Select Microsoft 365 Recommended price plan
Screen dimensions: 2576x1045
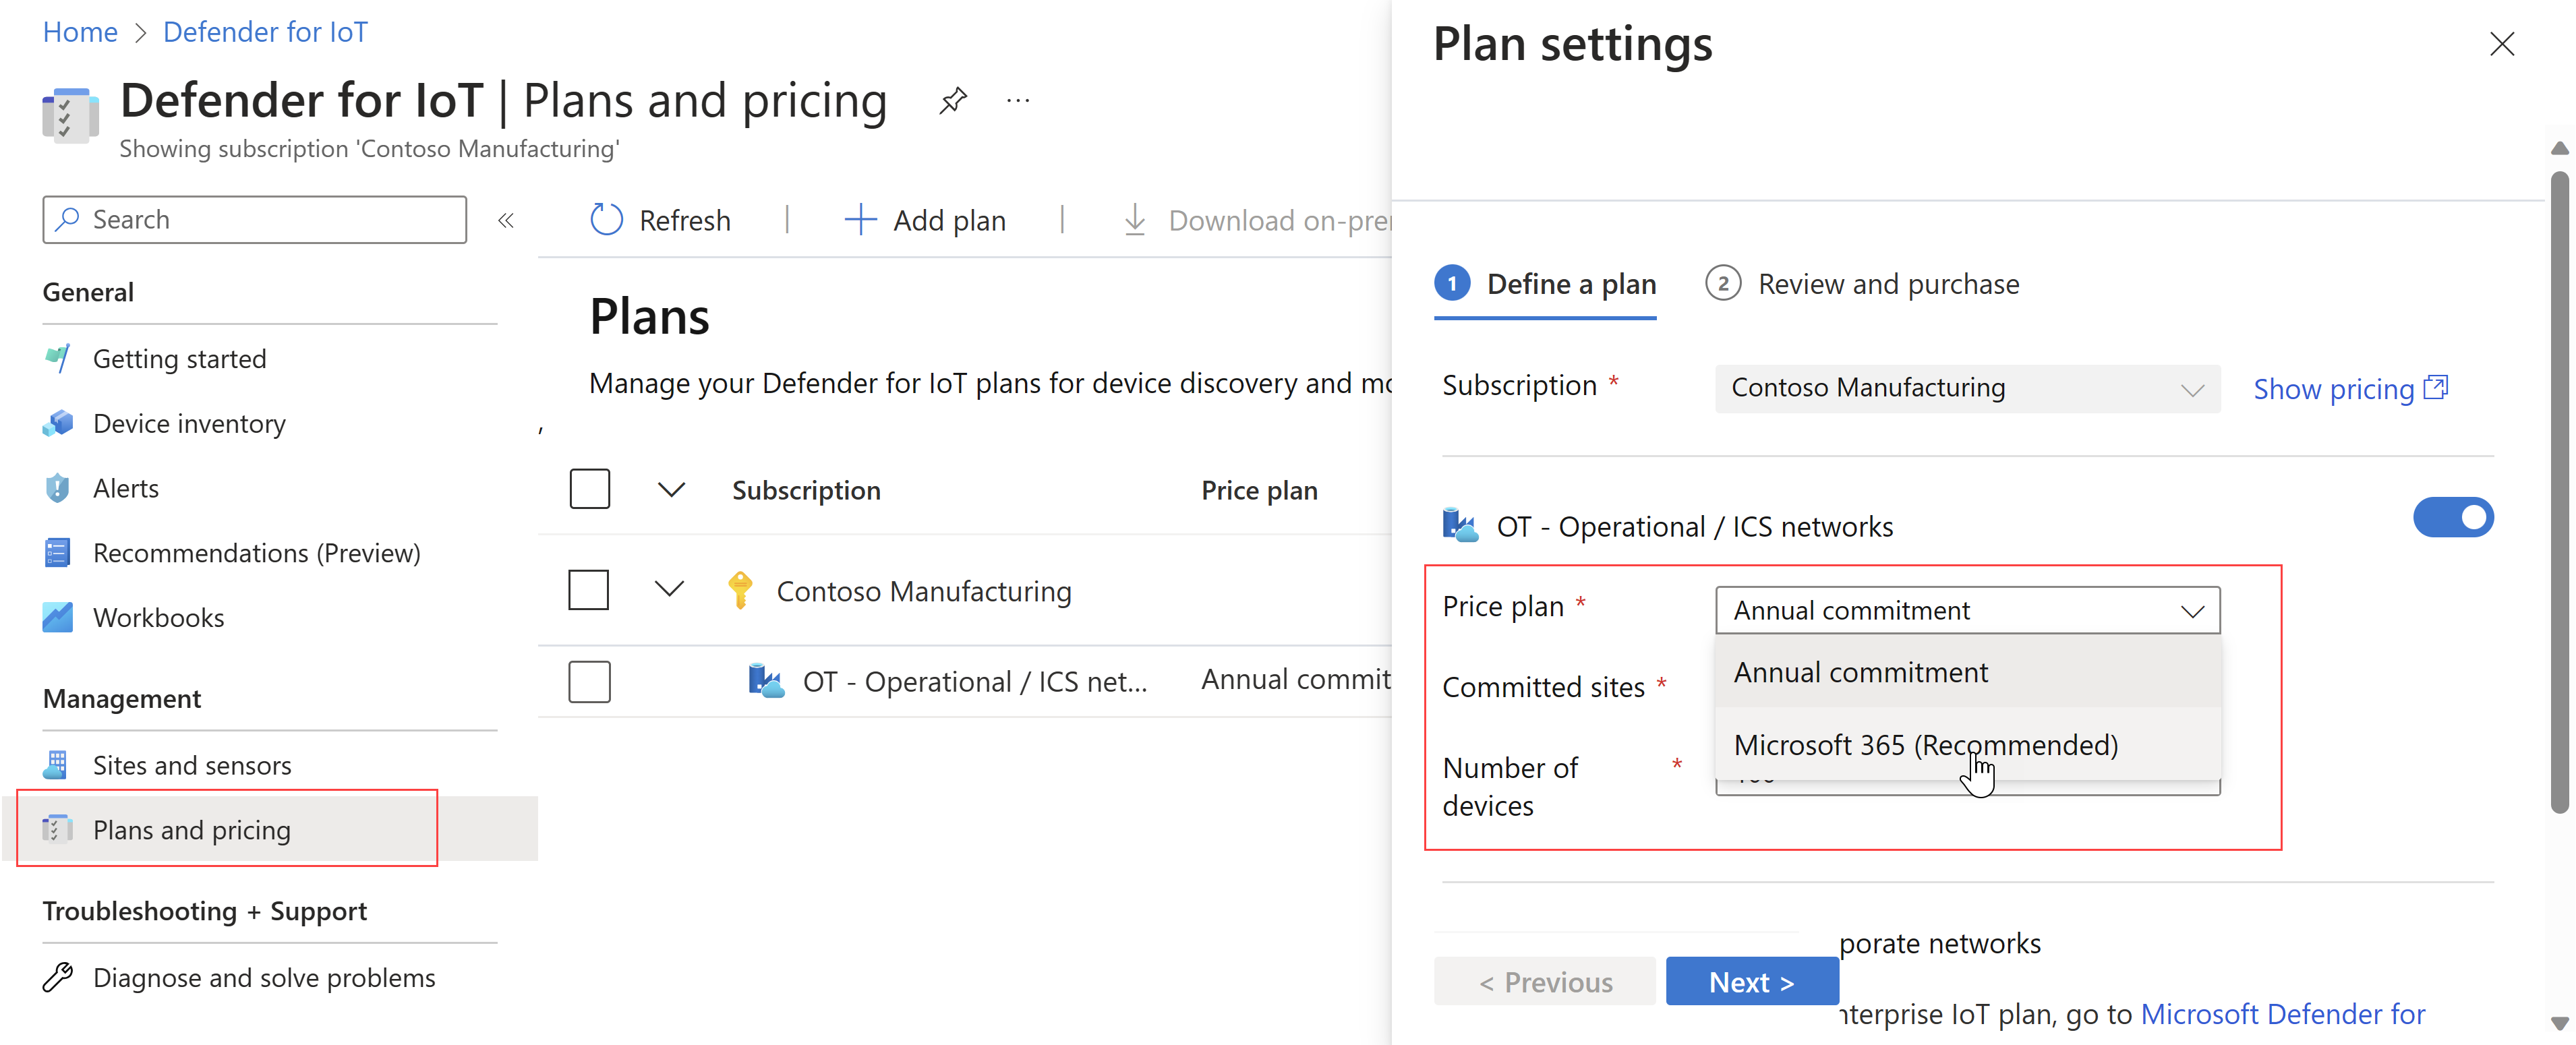[x=1927, y=744]
